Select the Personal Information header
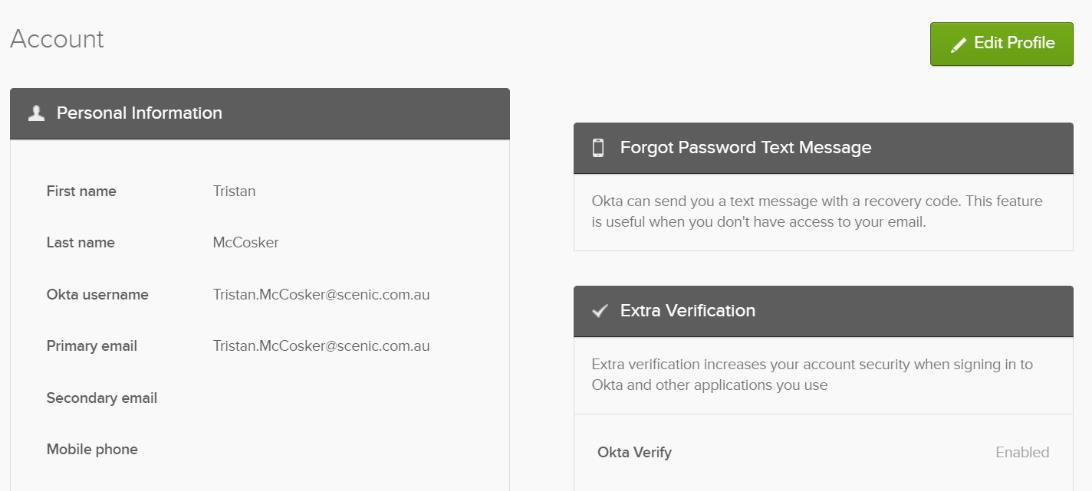 (260, 114)
